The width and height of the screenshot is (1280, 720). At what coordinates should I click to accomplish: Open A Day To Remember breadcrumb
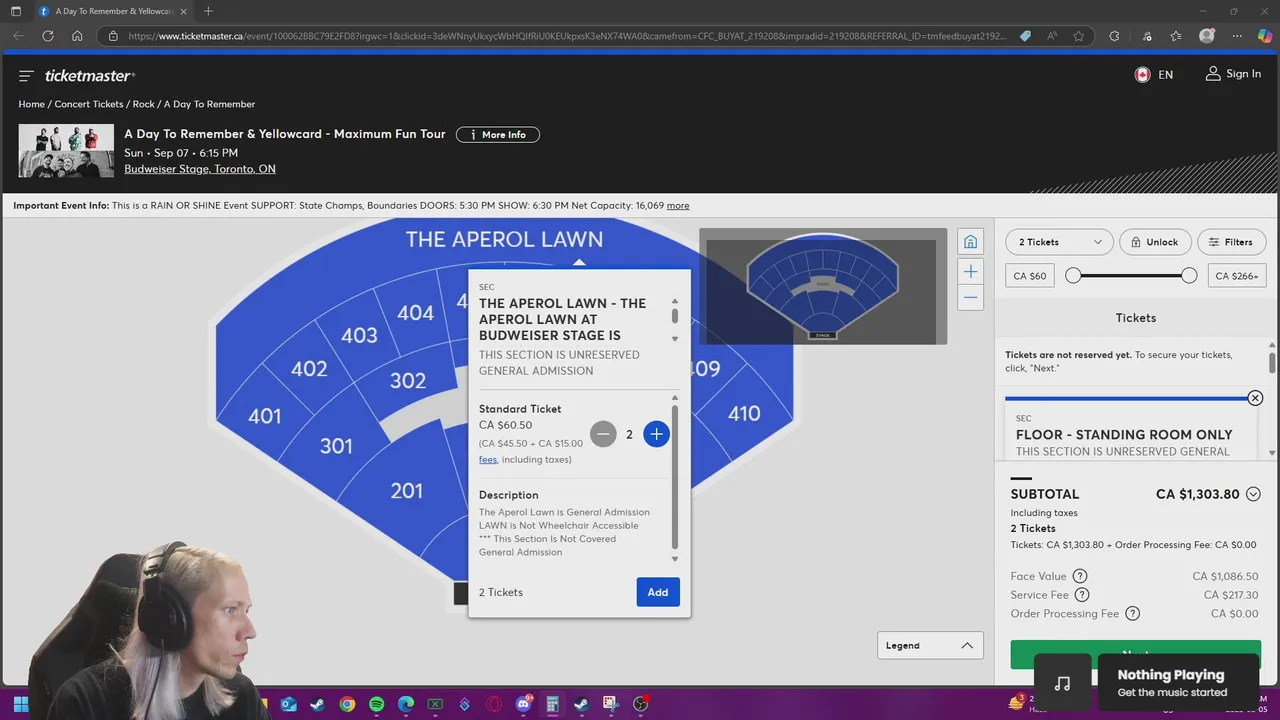(x=209, y=104)
